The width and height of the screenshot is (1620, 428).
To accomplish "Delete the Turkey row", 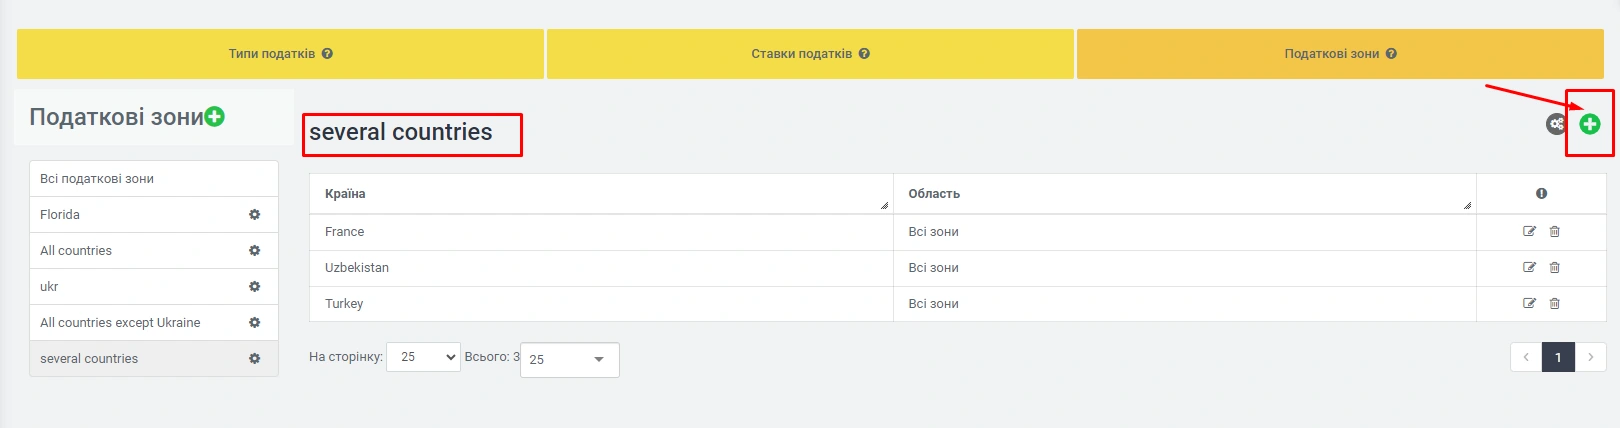I will tap(1554, 304).
